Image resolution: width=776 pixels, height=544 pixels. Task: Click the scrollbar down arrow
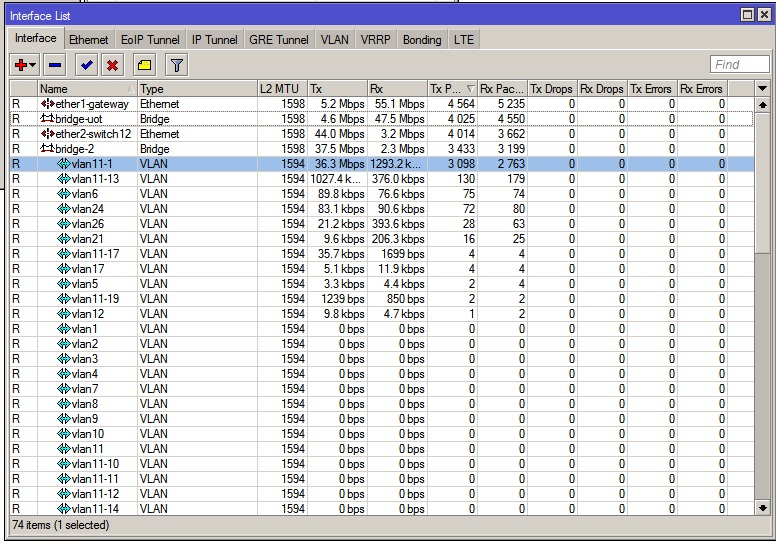(x=763, y=508)
